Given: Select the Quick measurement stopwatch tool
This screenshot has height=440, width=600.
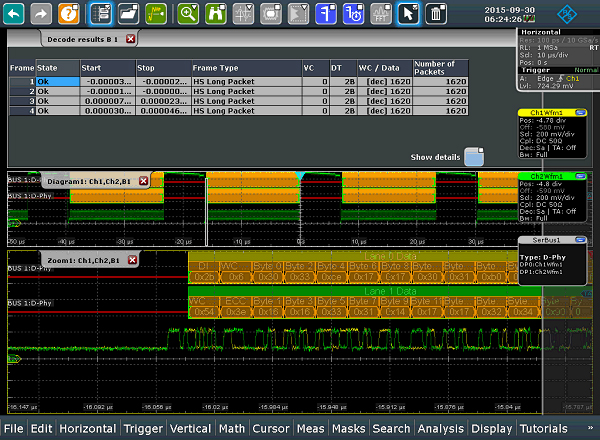Looking at the screenshot, I should click(x=353, y=14).
